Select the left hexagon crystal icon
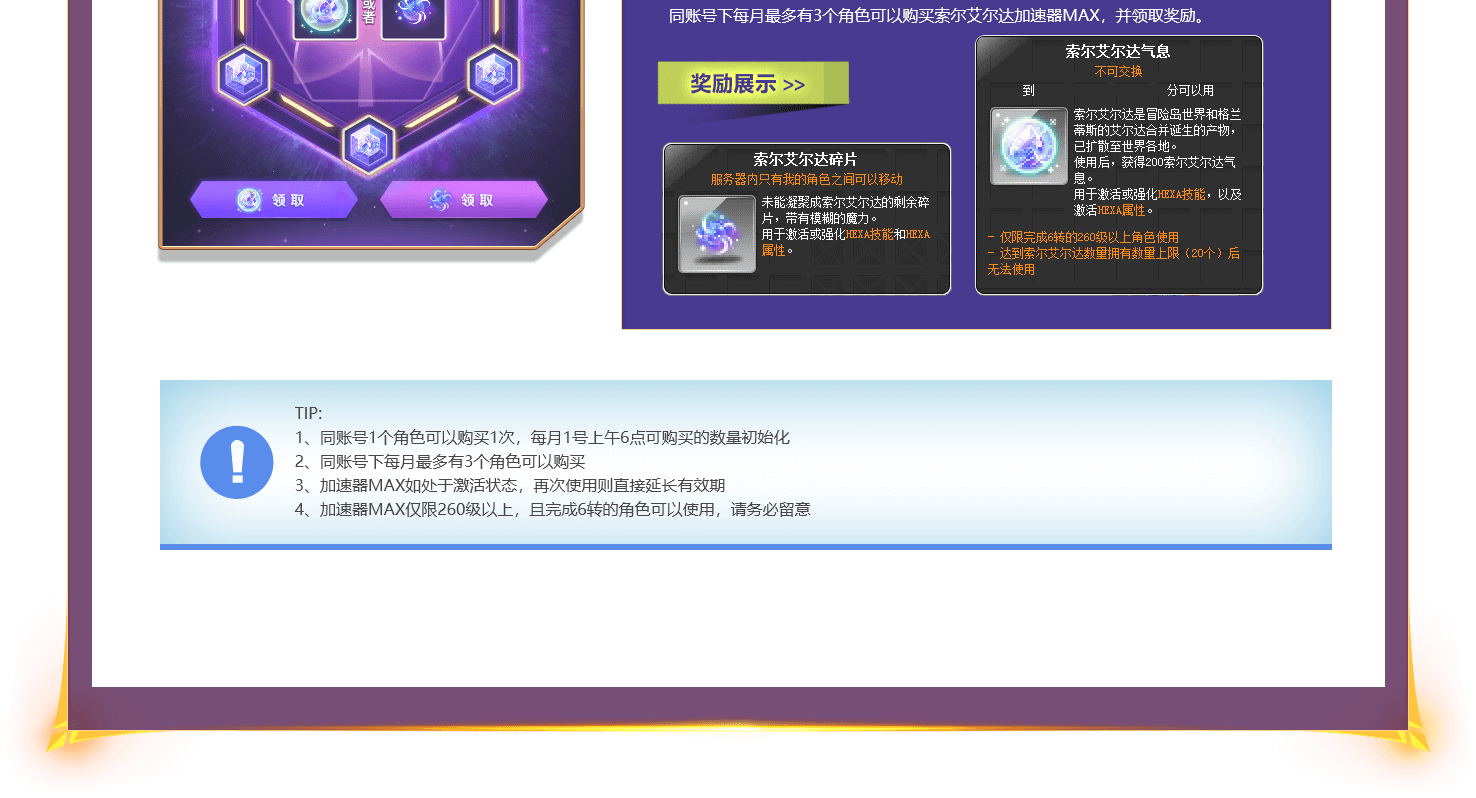 (242, 73)
